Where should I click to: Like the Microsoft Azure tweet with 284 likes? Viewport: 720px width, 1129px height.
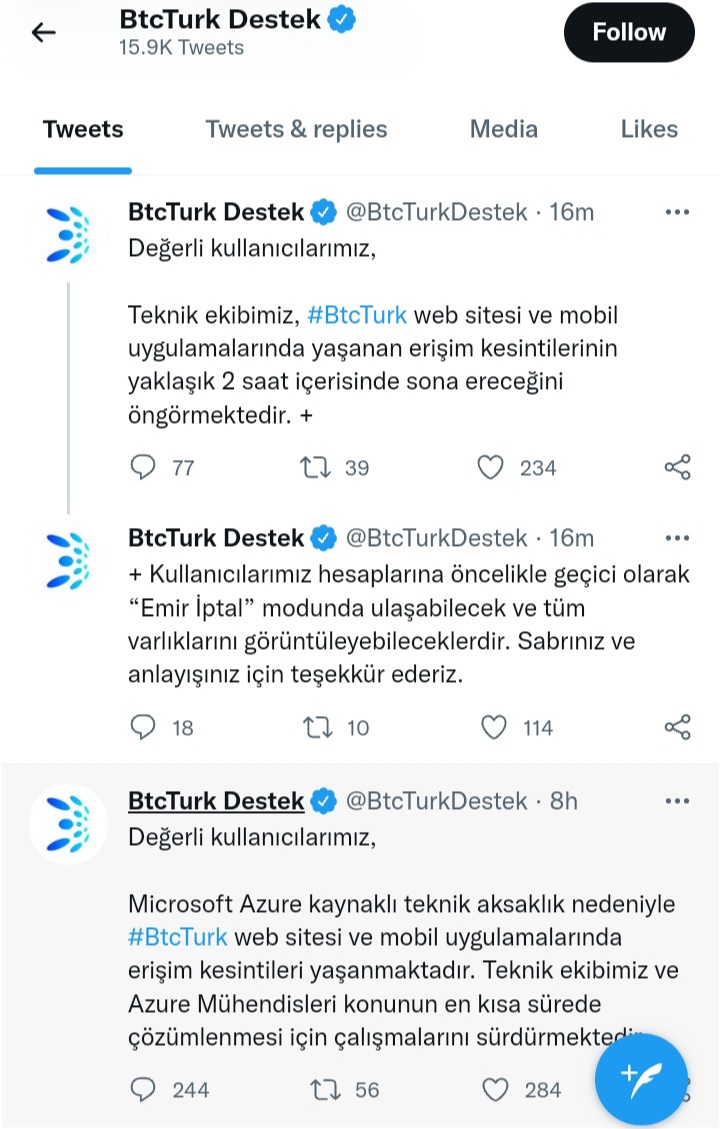click(x=495, y=1089)
